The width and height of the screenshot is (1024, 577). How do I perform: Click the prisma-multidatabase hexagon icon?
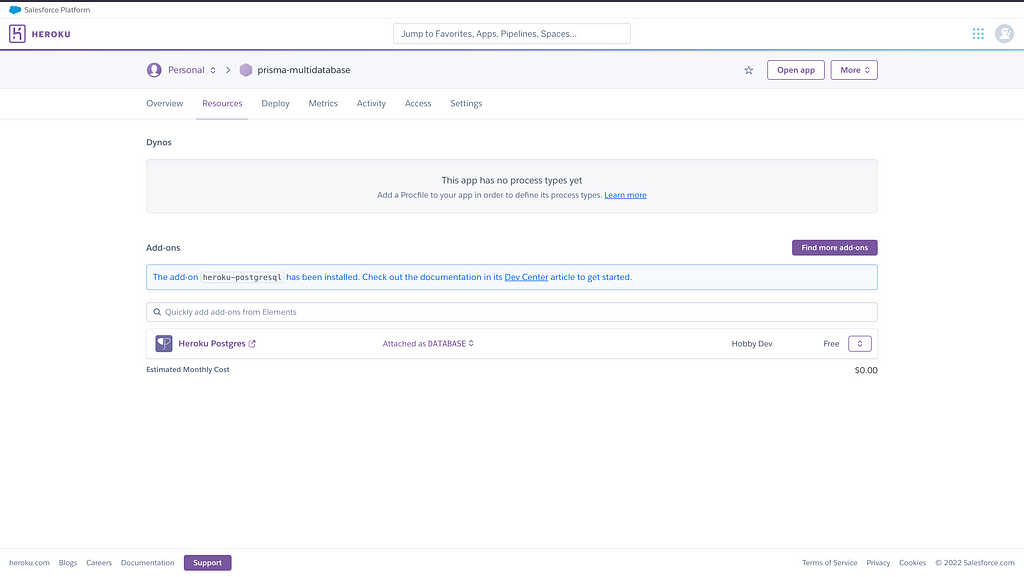[246, 70]
